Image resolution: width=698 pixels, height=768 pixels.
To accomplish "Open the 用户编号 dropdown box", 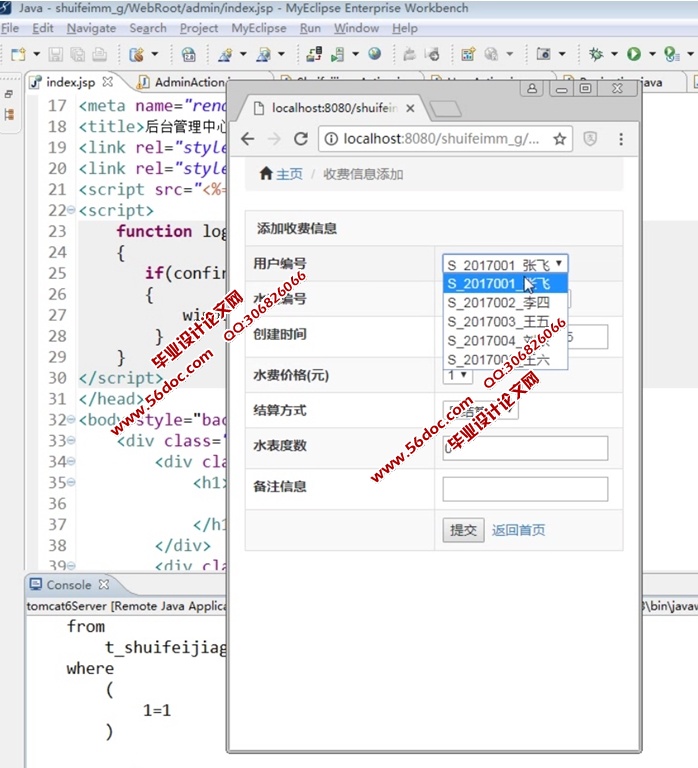I will (x=505, y=264).
